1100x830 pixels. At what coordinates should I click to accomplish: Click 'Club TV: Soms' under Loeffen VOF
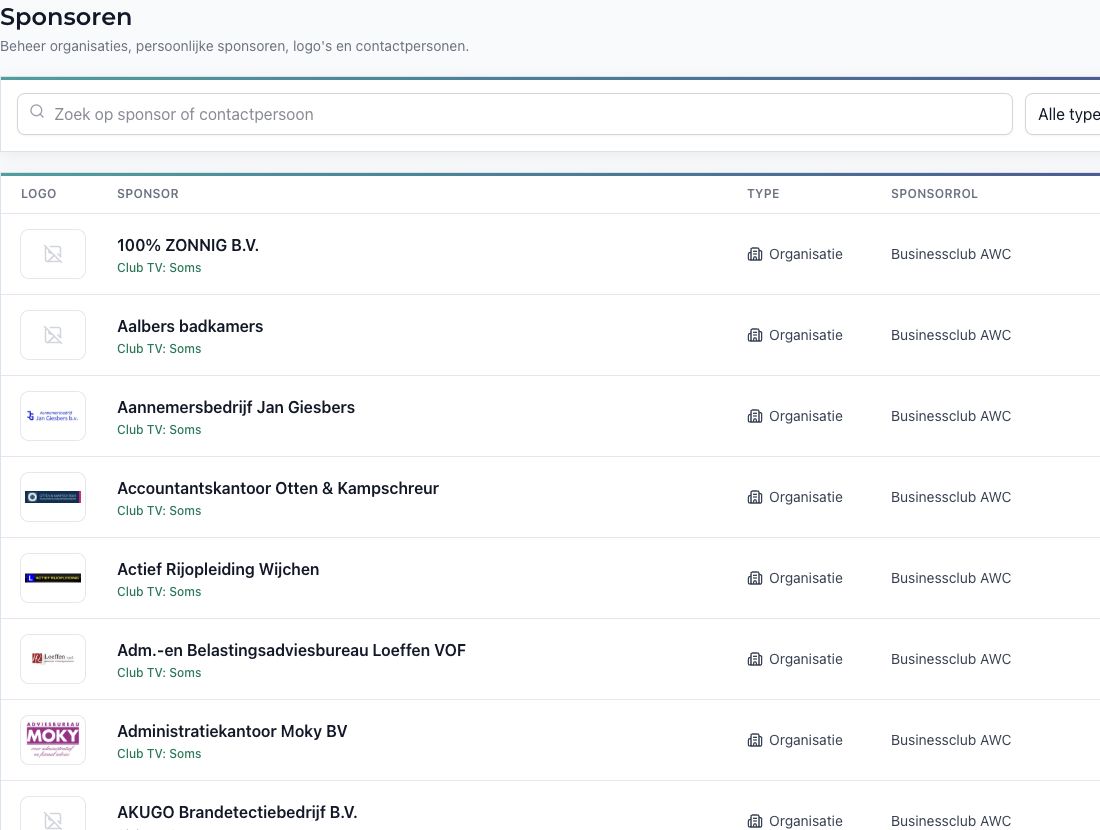point(159,673)
